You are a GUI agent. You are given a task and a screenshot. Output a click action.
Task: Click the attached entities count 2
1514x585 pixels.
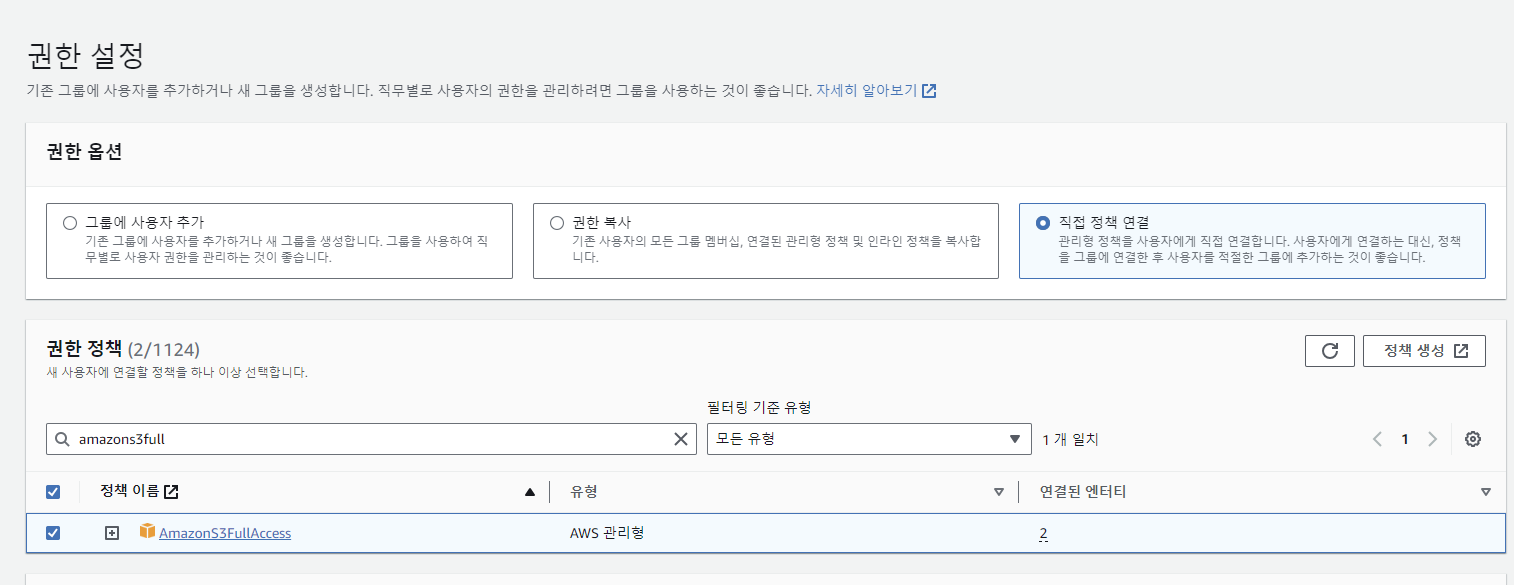(1043, 534)
